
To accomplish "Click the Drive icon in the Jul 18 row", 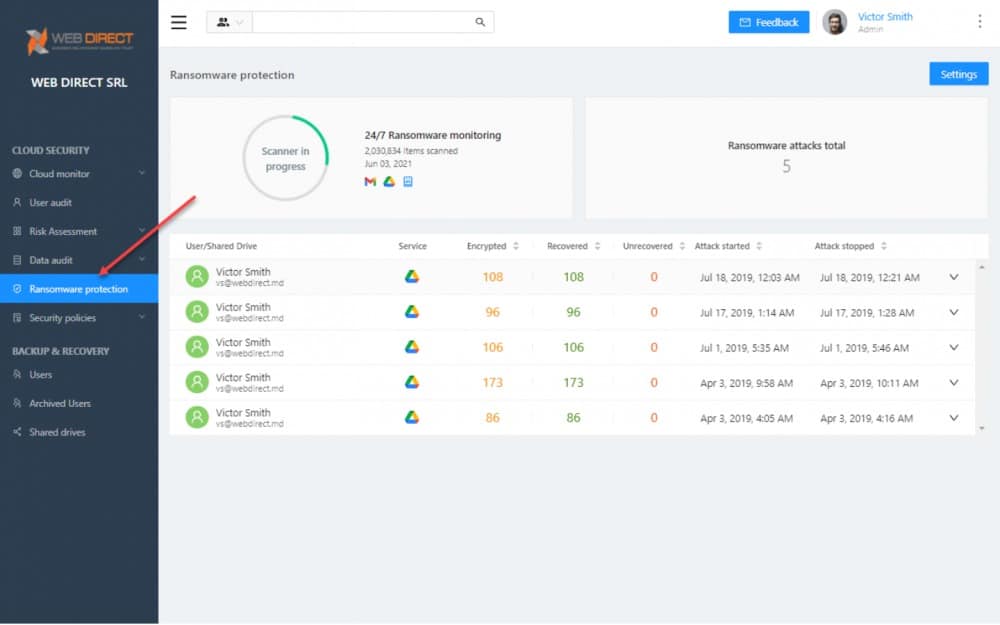I will point(412,277).
